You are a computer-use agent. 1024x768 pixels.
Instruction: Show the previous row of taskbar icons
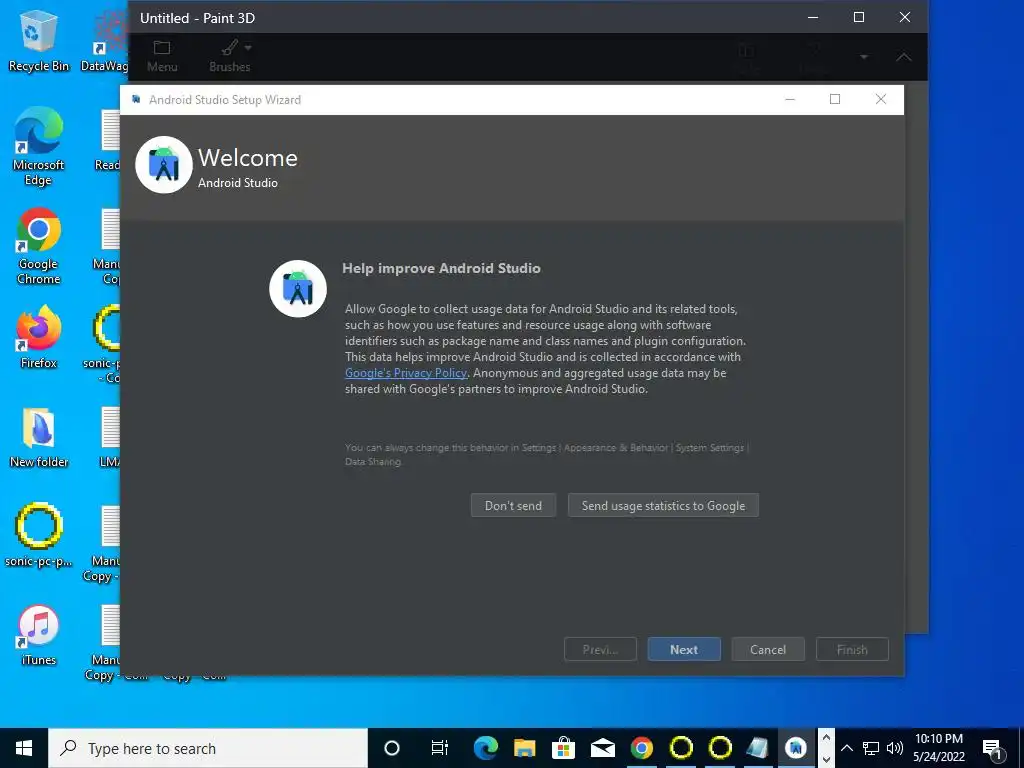tap(826, 738)
